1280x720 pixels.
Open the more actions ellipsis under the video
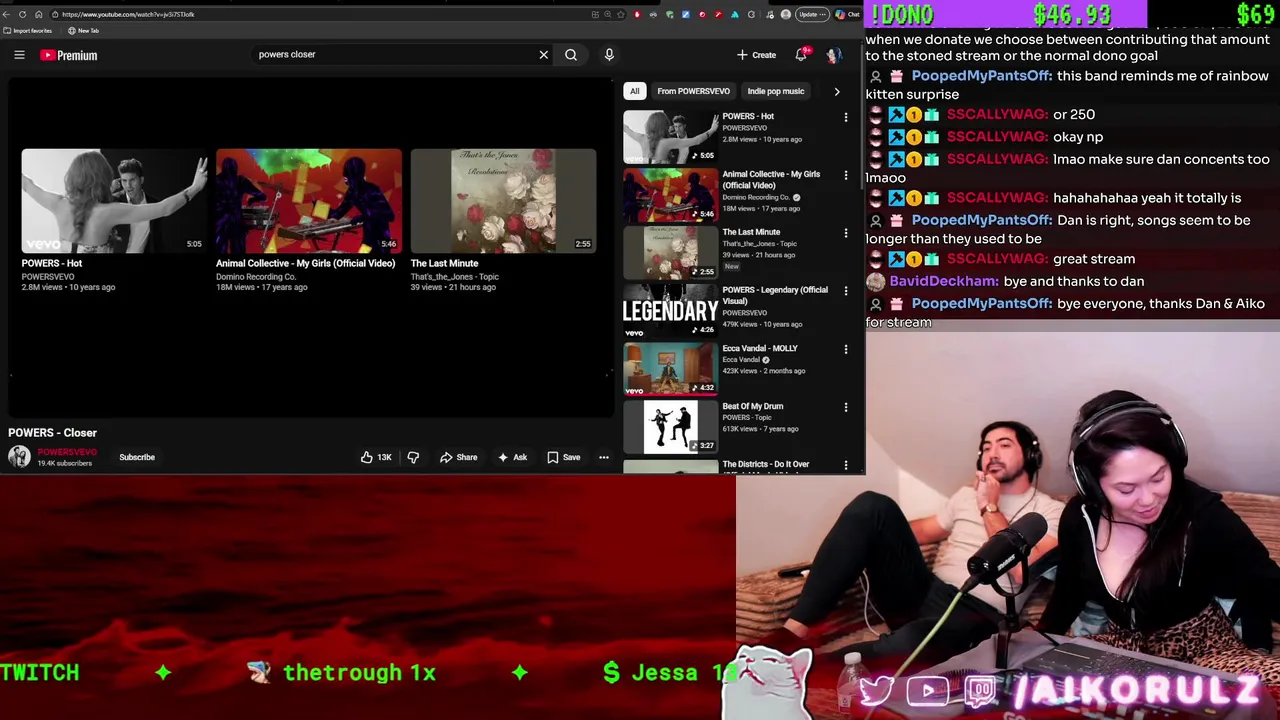[x=604, y=457]
